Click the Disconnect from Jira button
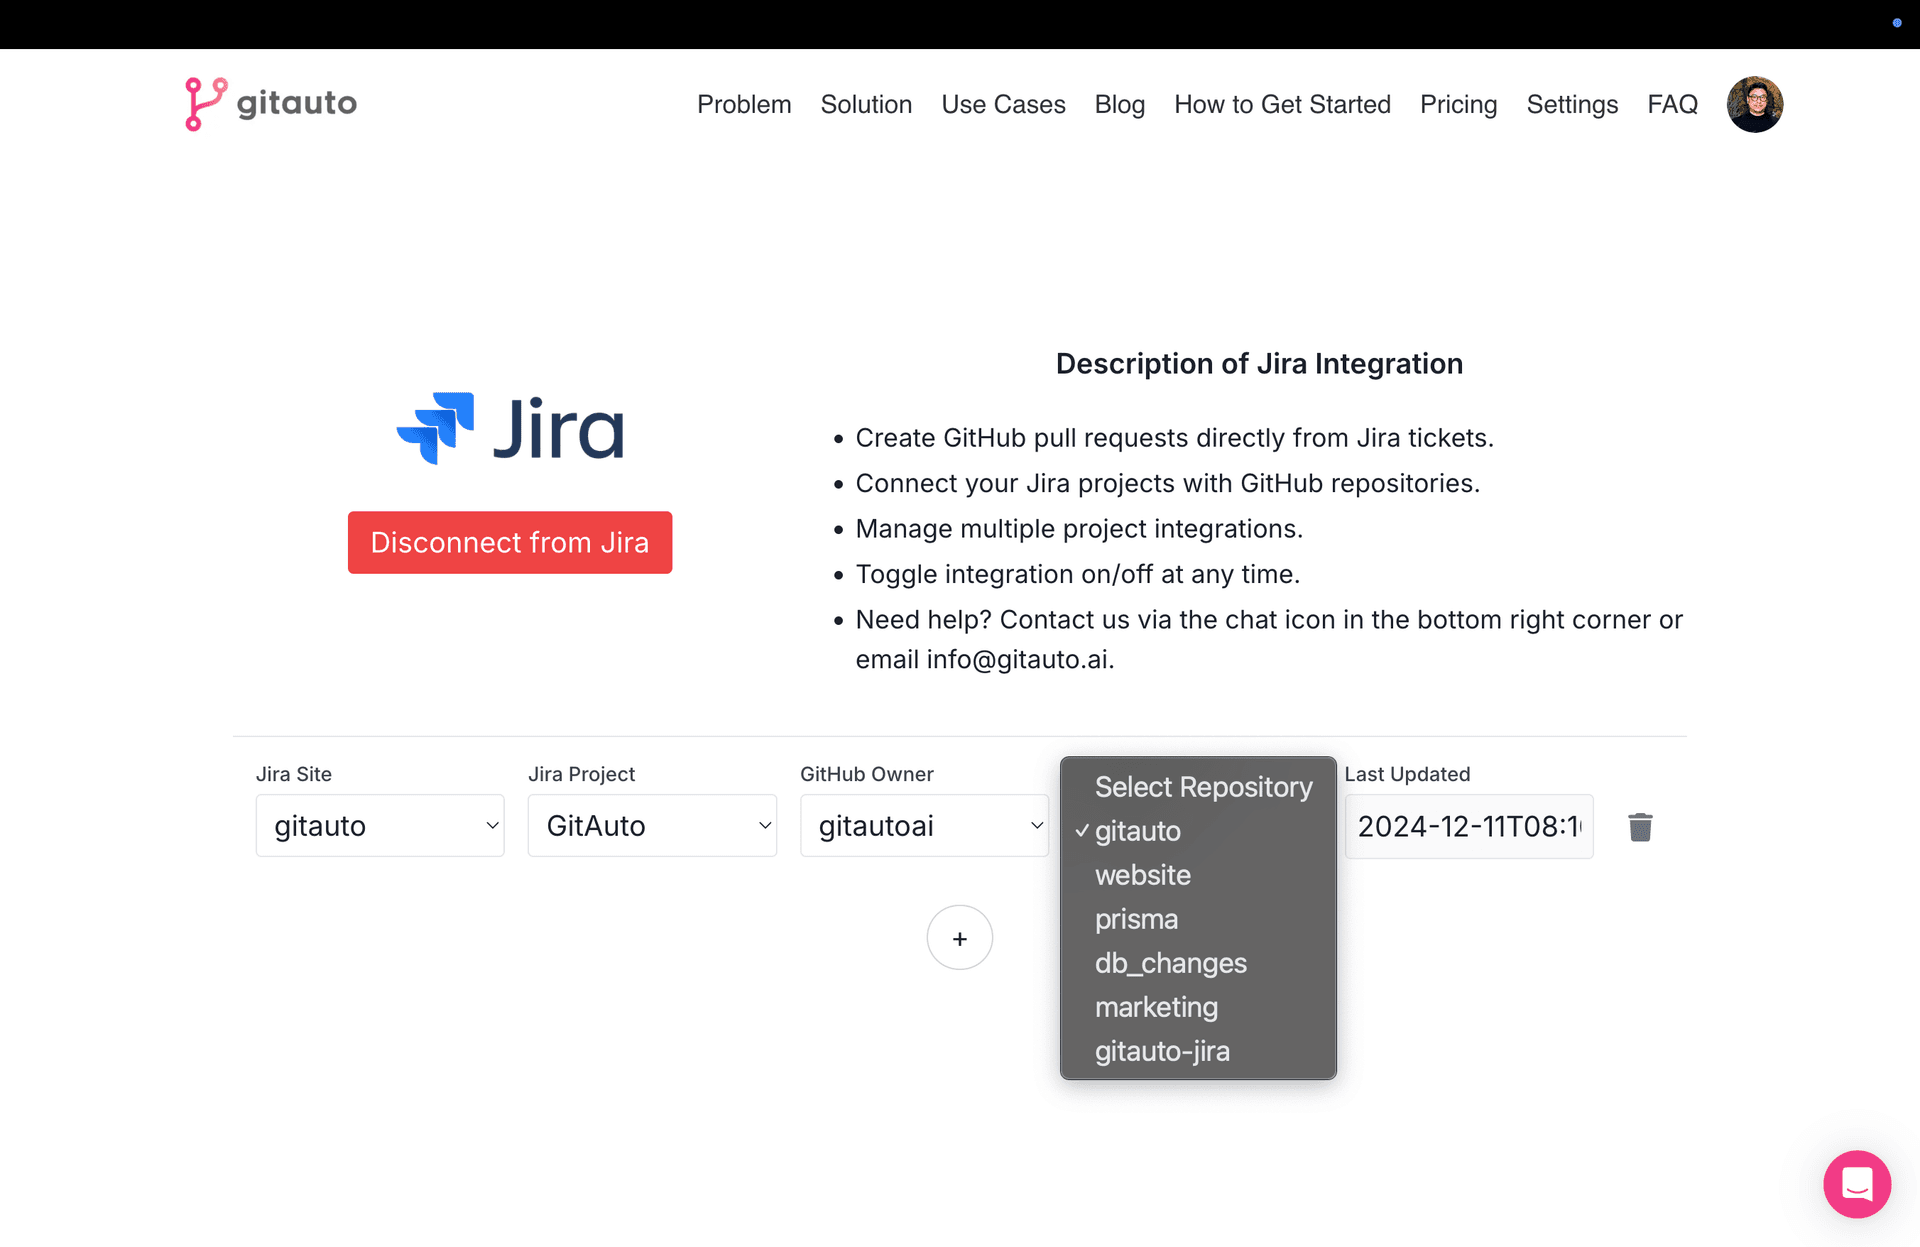Viewport: 1920px width, 1247px height. coord(510,542)
